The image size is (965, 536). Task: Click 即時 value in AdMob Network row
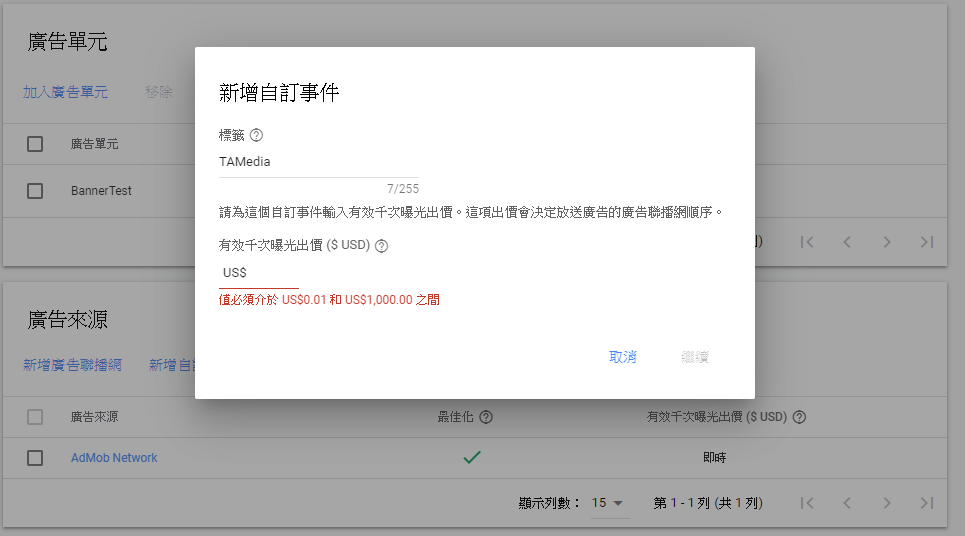click(715, 458)
